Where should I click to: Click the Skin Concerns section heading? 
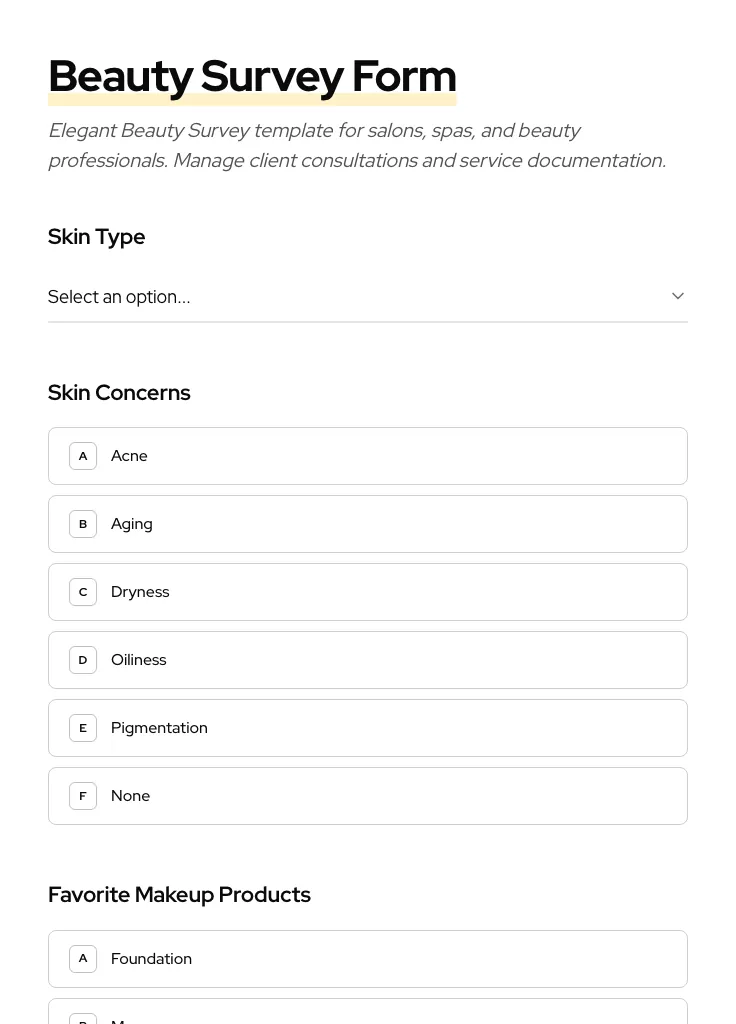(118, 392)
